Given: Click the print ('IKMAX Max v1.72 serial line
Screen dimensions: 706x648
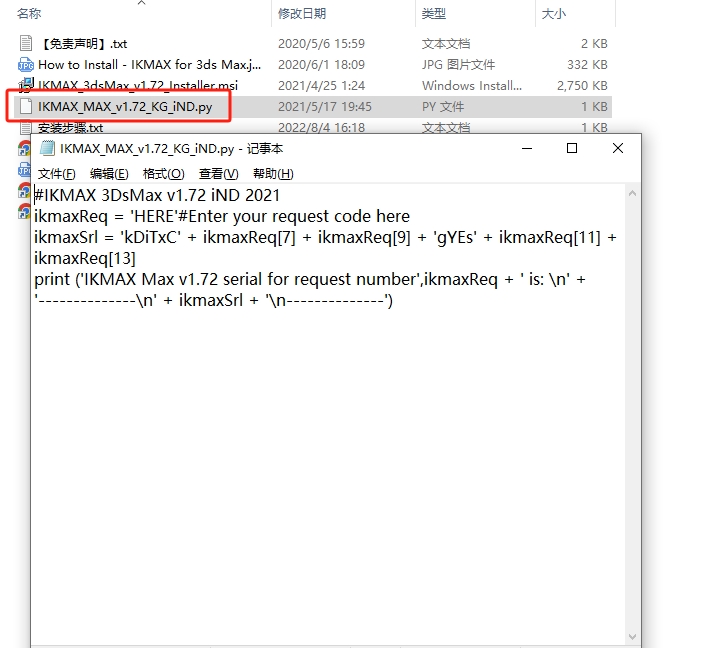Looking at the screenshot, I should [310, 280].
